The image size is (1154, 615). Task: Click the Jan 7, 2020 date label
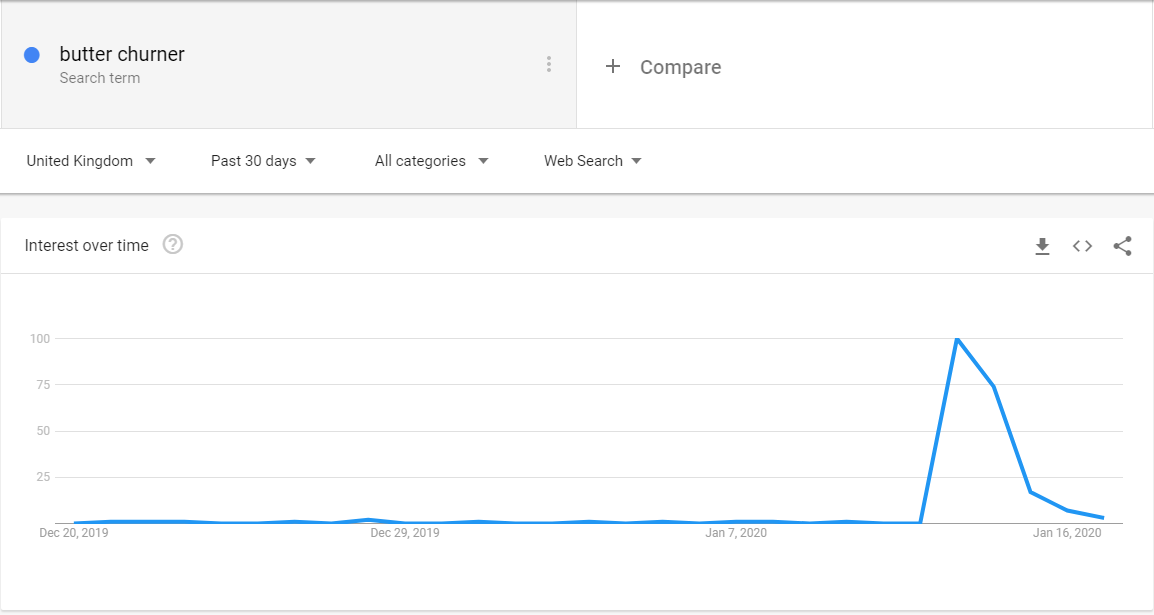(736, 533)
